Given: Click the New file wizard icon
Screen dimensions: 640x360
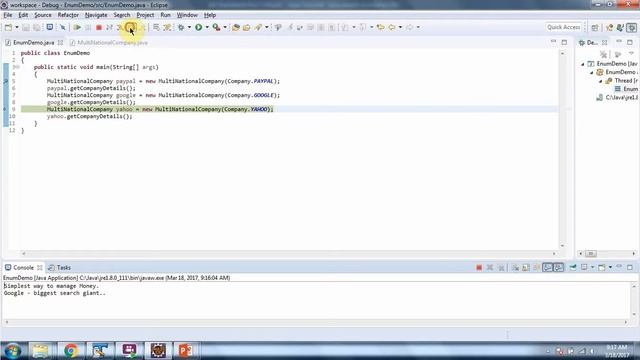Looking at the screenshot, I should coord(9,27).
